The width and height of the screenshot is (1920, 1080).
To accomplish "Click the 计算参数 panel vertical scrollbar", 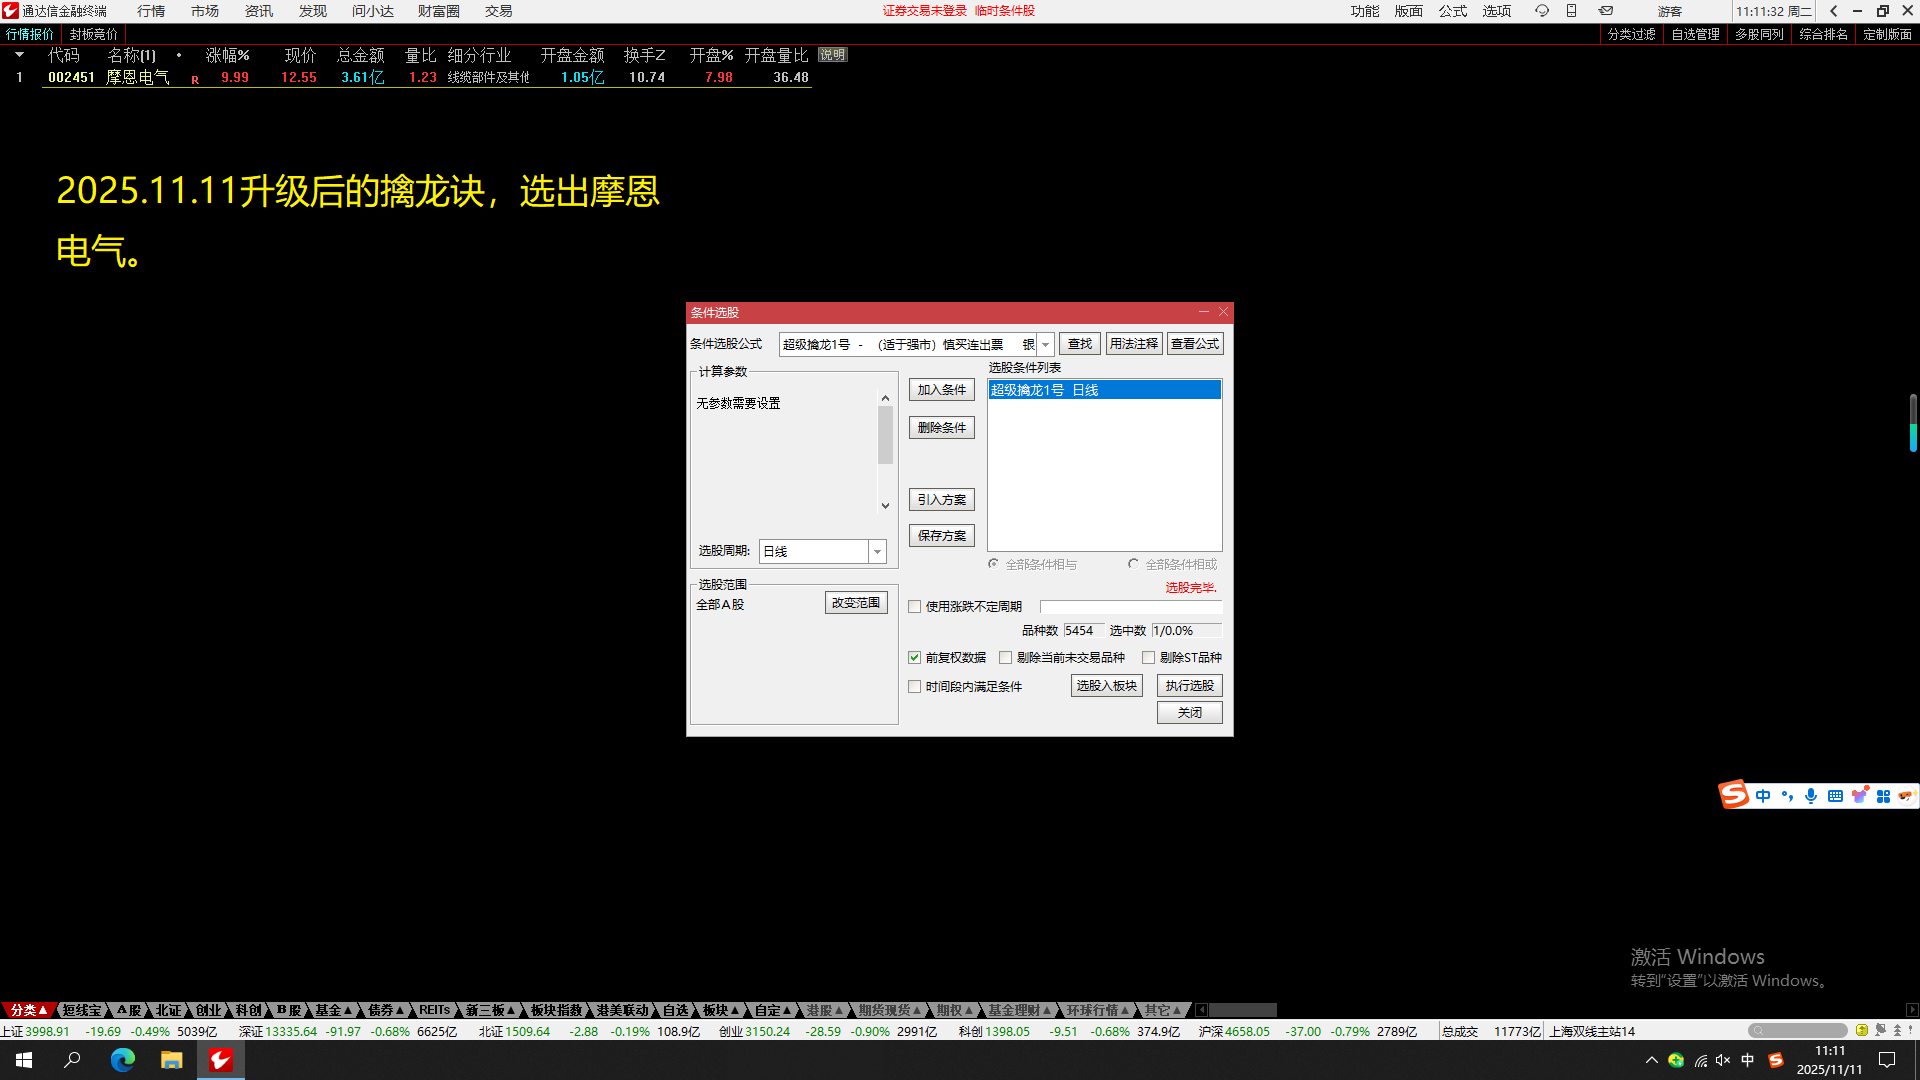I will 885,436.
